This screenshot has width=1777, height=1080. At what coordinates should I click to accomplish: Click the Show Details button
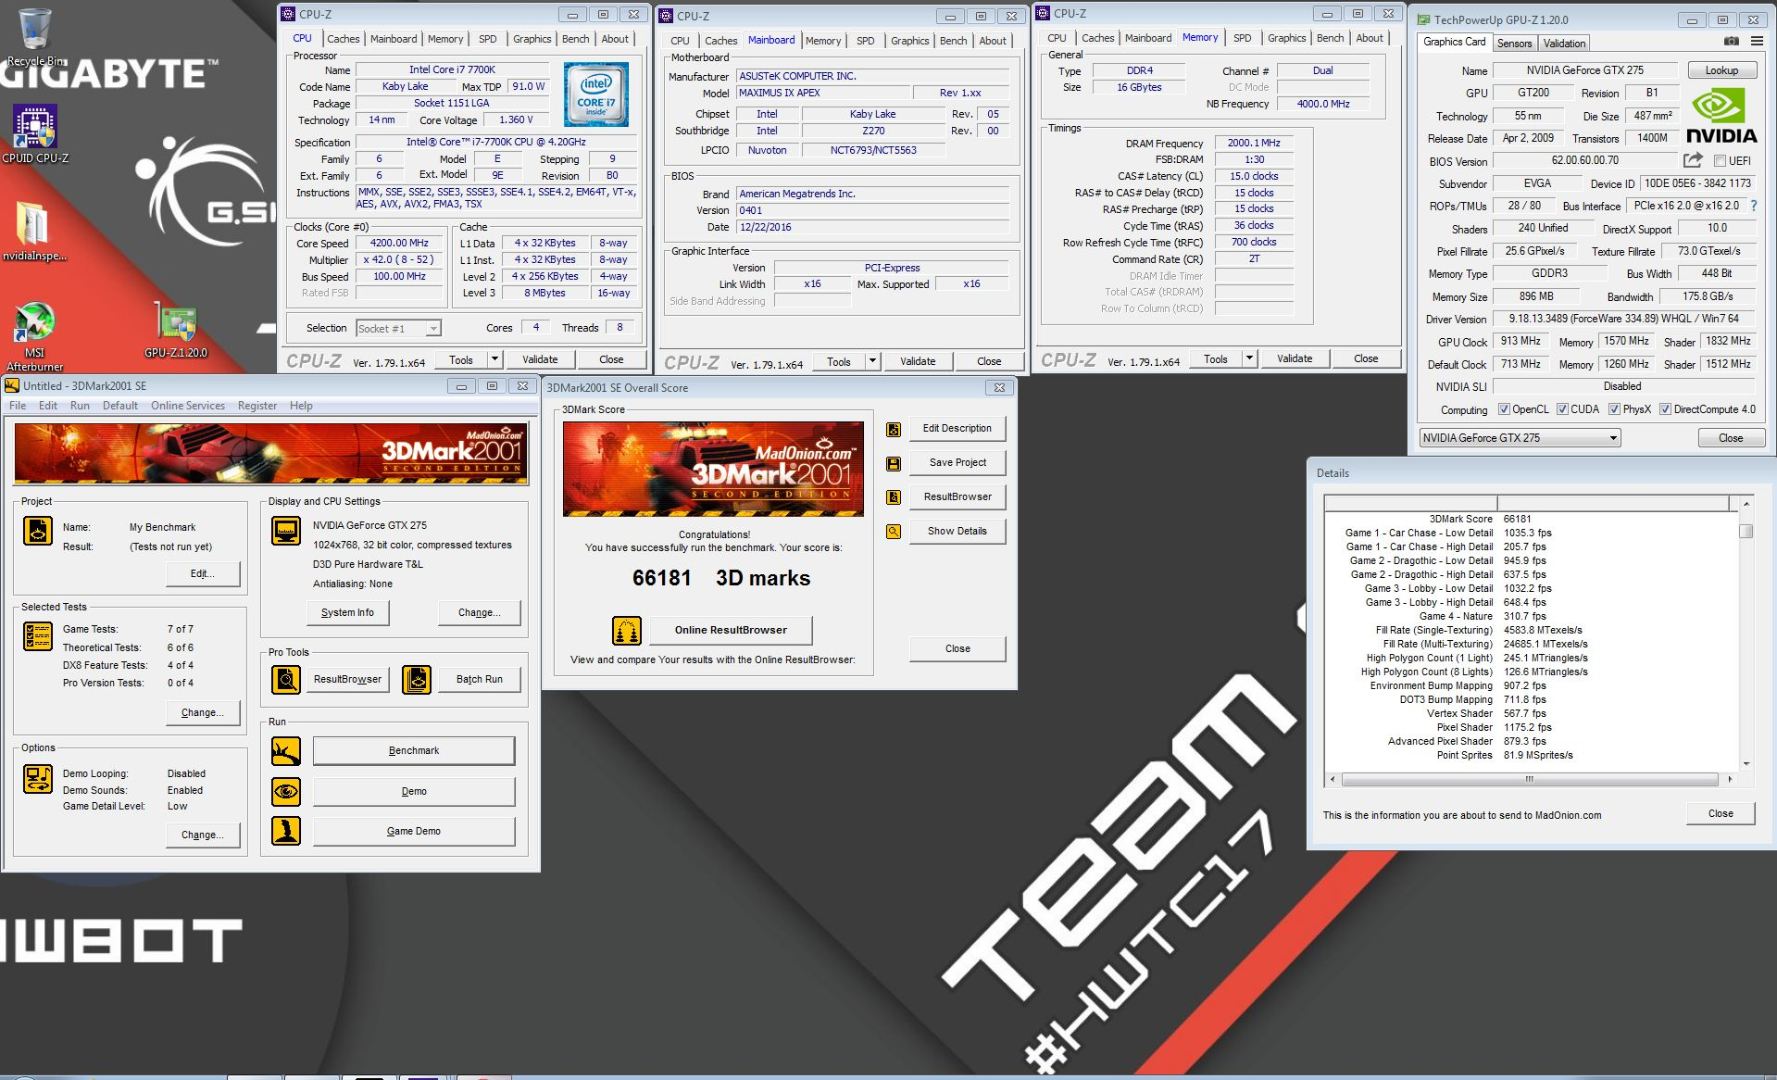(957, 531)
